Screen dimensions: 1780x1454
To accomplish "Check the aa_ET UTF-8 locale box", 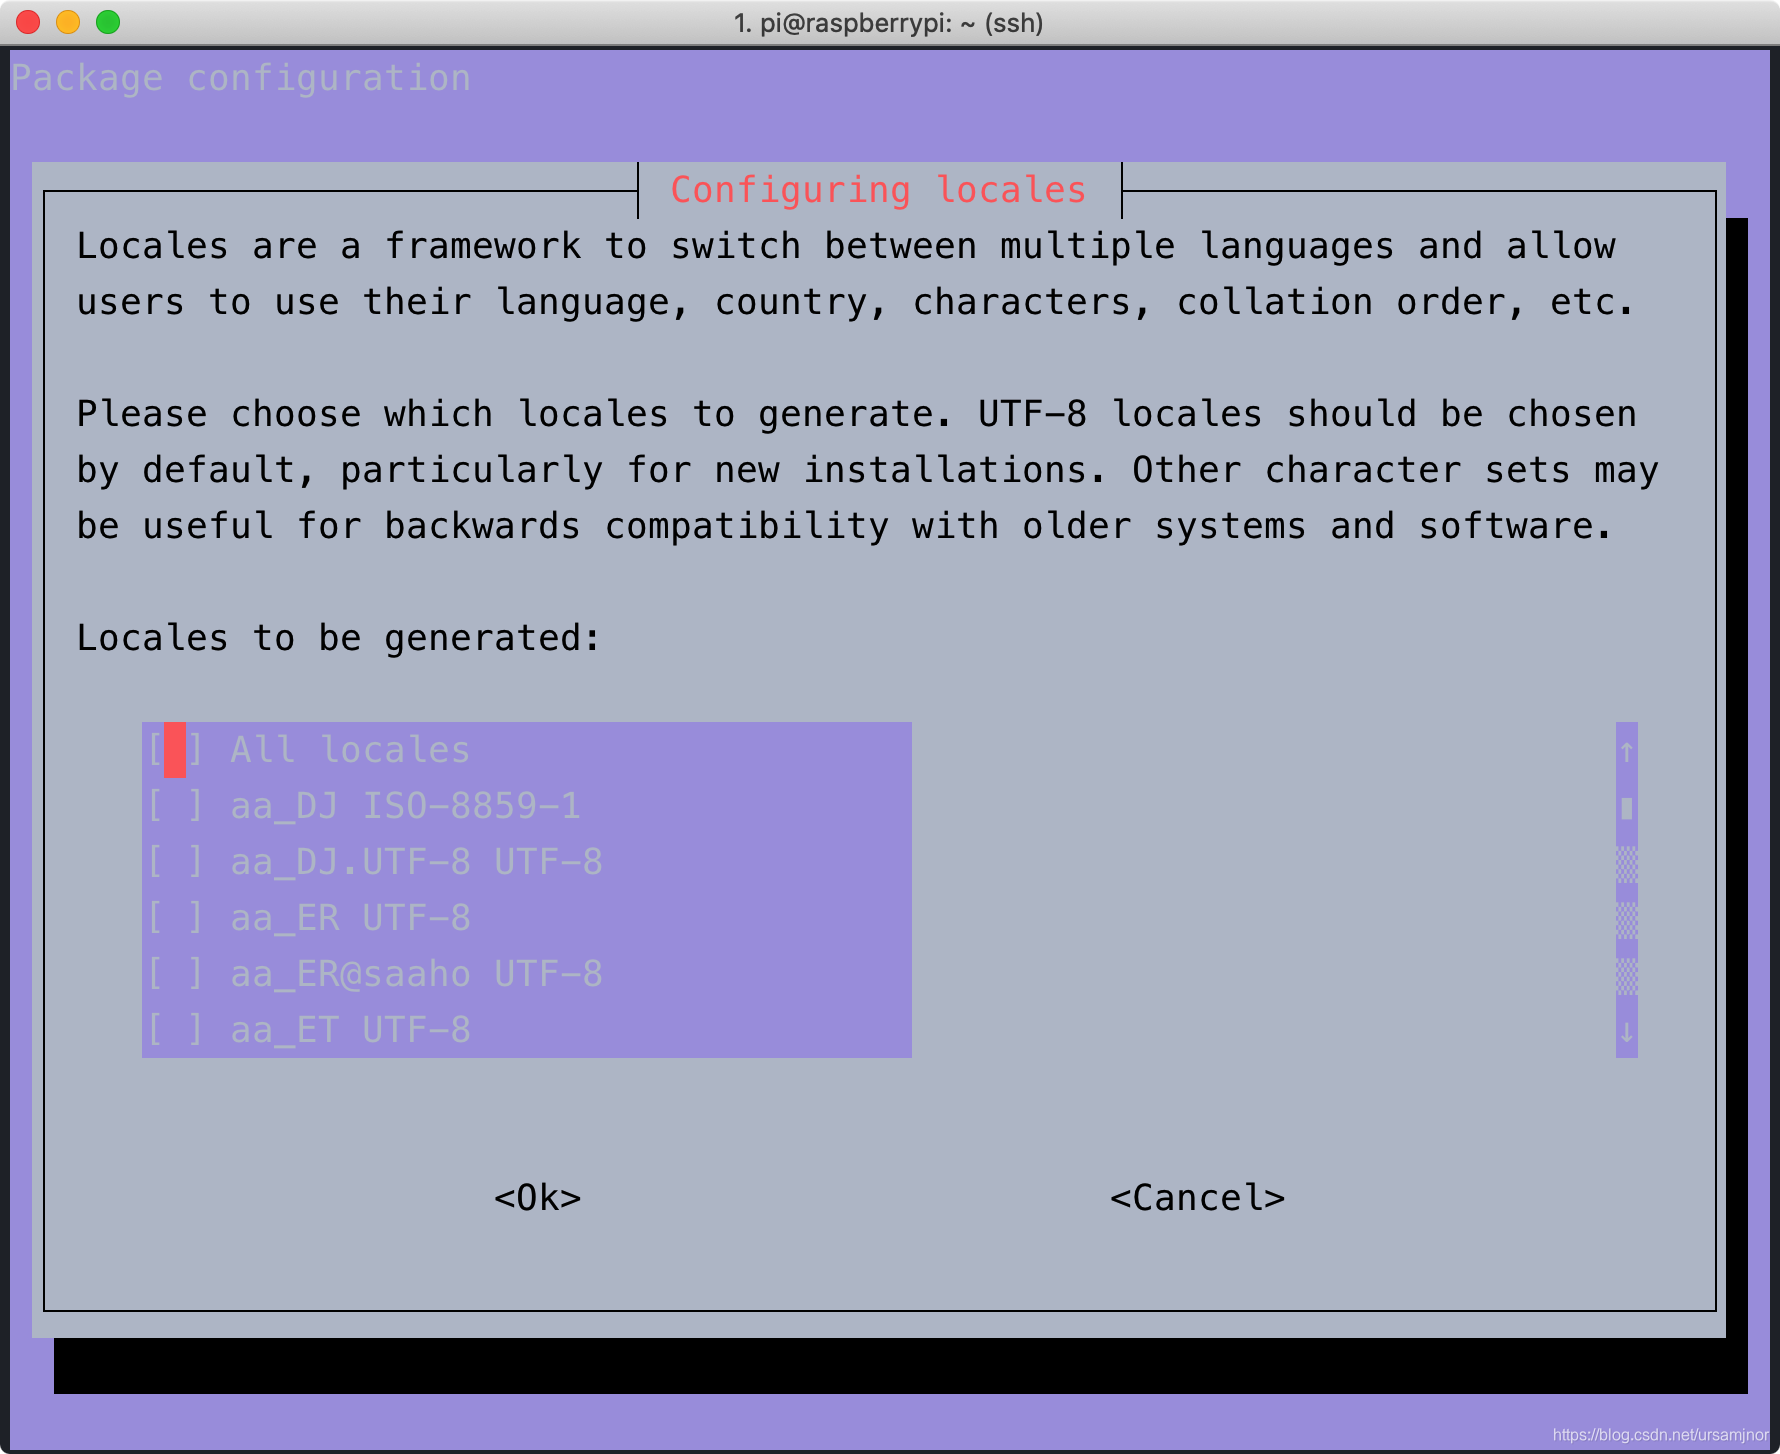I will click(x=175, y=1030).
